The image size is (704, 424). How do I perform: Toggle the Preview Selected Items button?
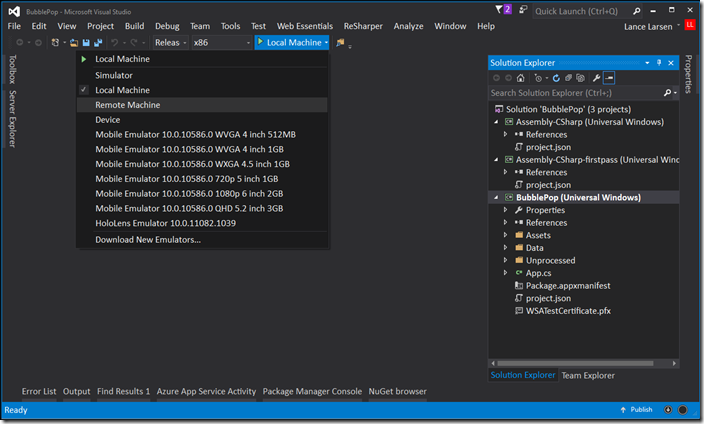[609, 78]
